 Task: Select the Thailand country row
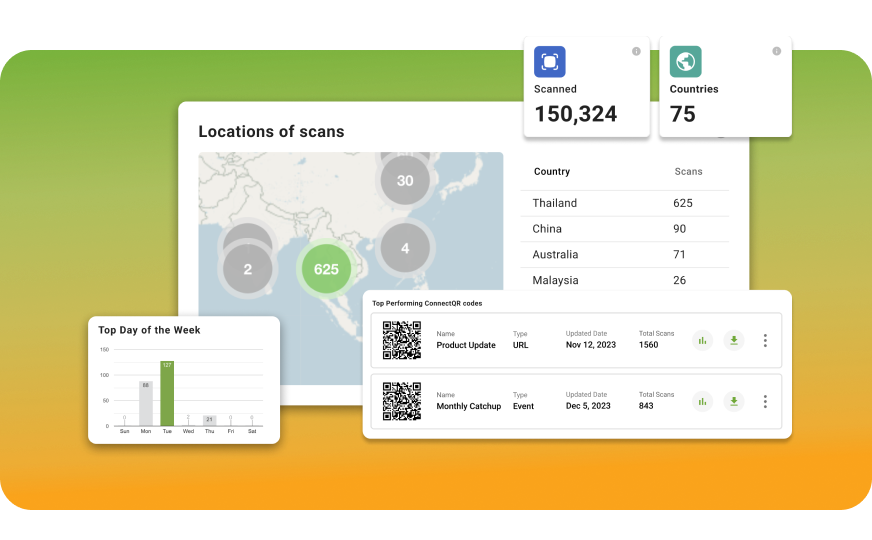[625, 203]
